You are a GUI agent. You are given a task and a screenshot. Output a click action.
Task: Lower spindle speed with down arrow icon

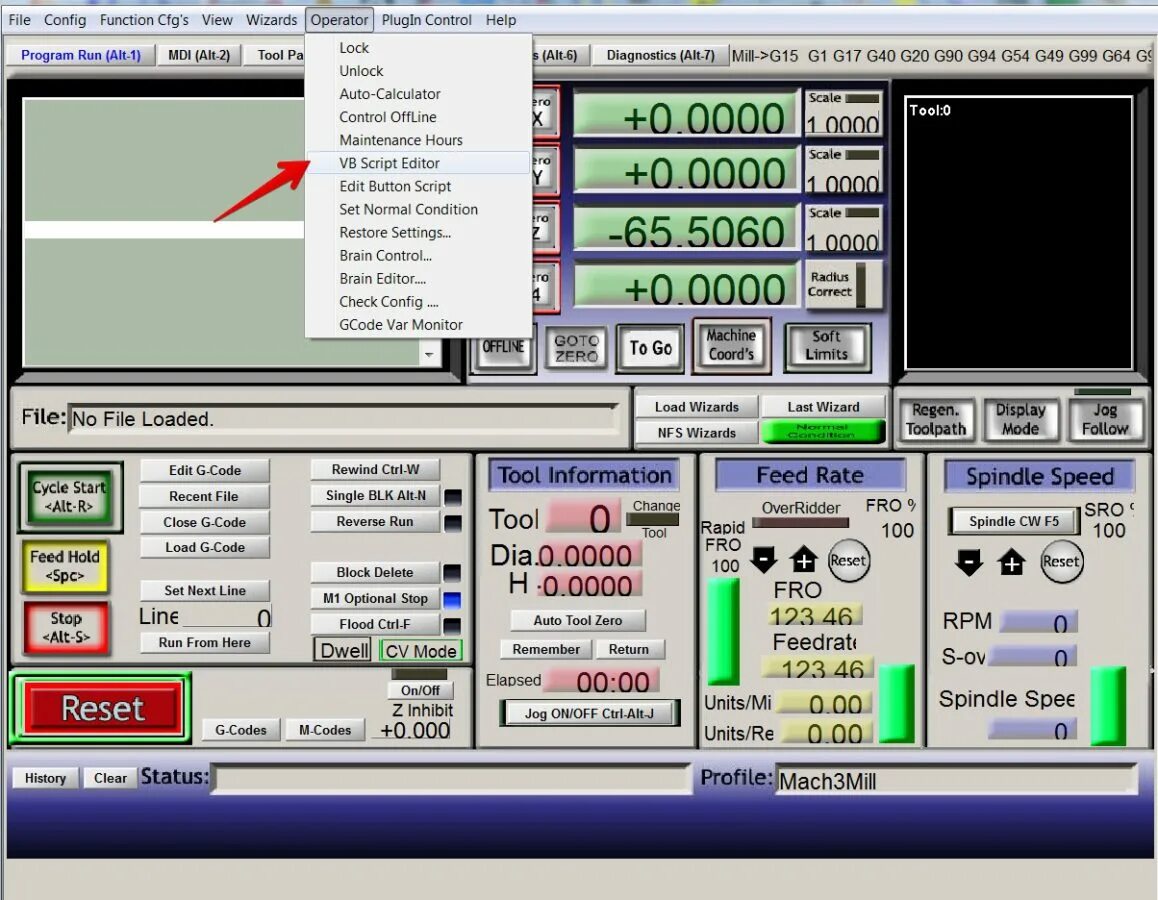pyautogui.click(x=968, y=563)
